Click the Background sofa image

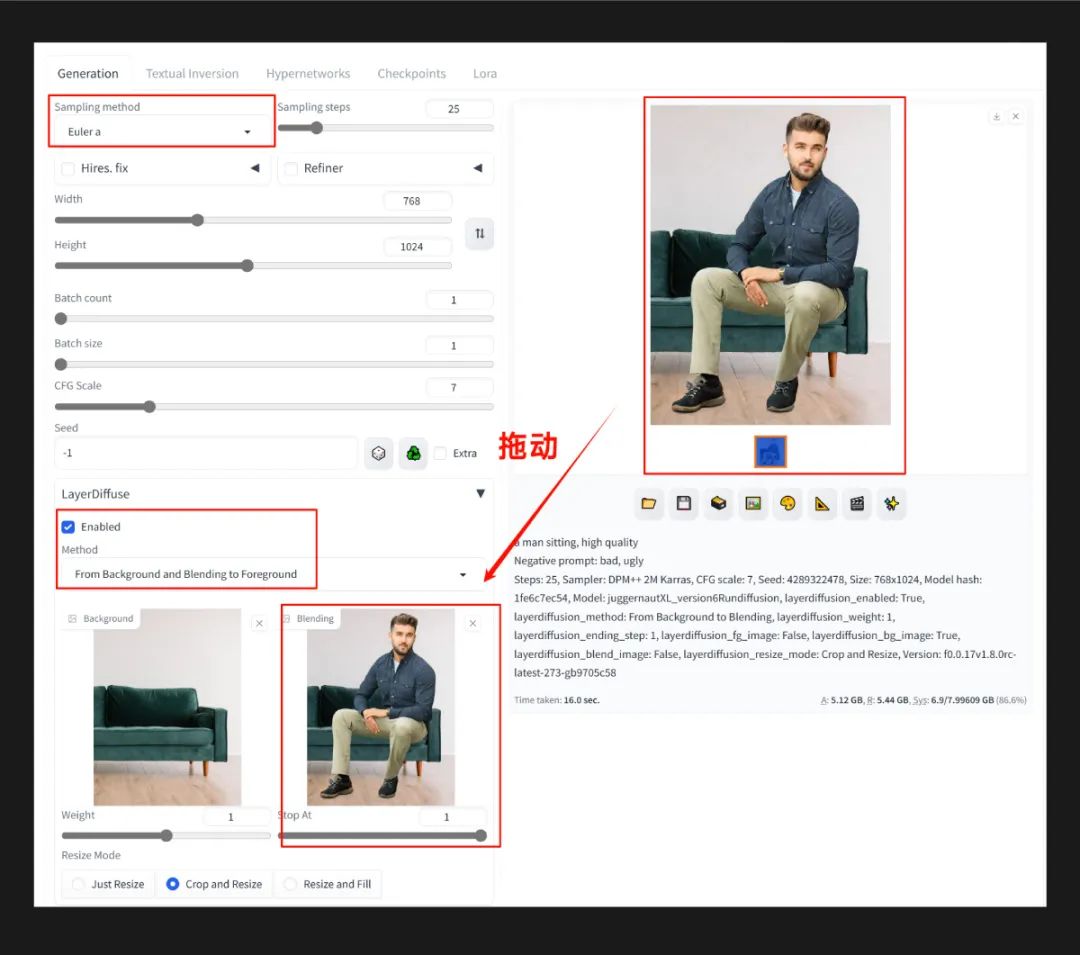click(x=167, y=706)
